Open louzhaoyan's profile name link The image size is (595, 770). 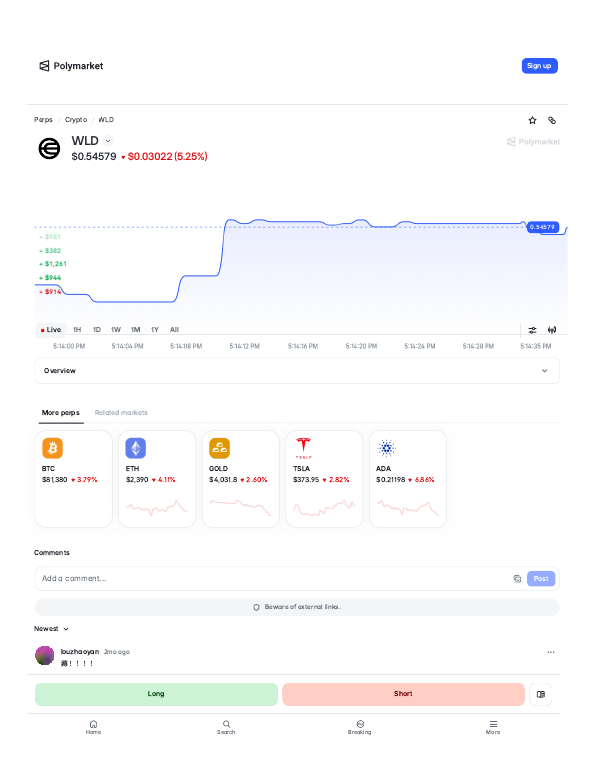tap(80, 652)
